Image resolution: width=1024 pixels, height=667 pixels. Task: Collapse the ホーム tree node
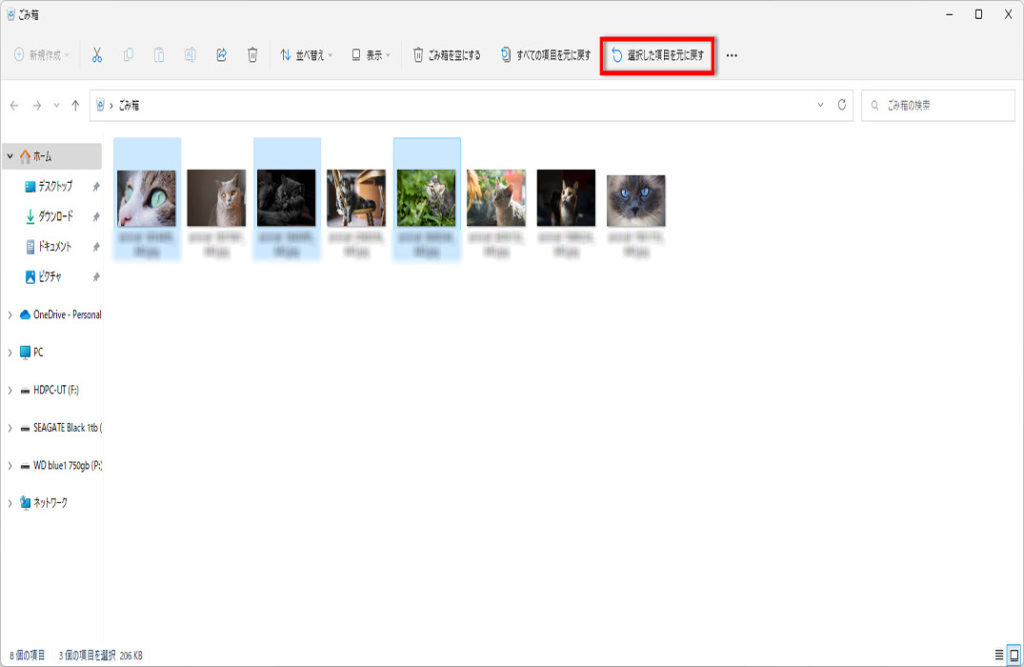click(10, 157)
